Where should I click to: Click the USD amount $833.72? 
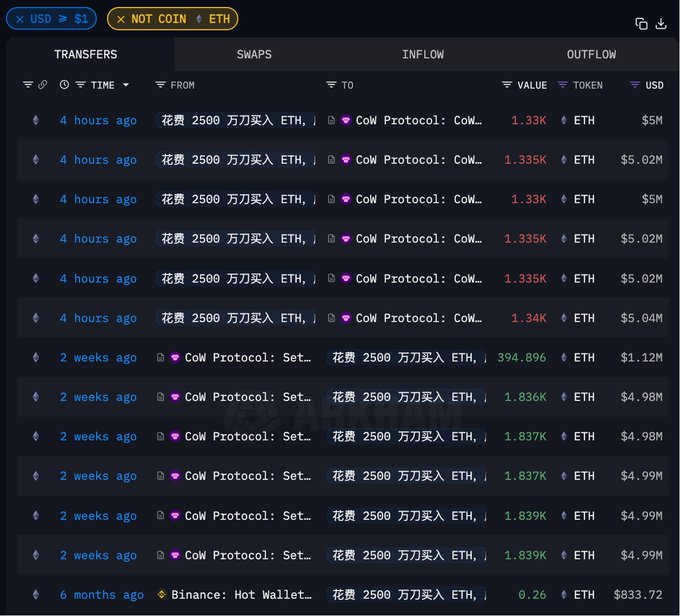pyautogui.click(x=638, y=595)
